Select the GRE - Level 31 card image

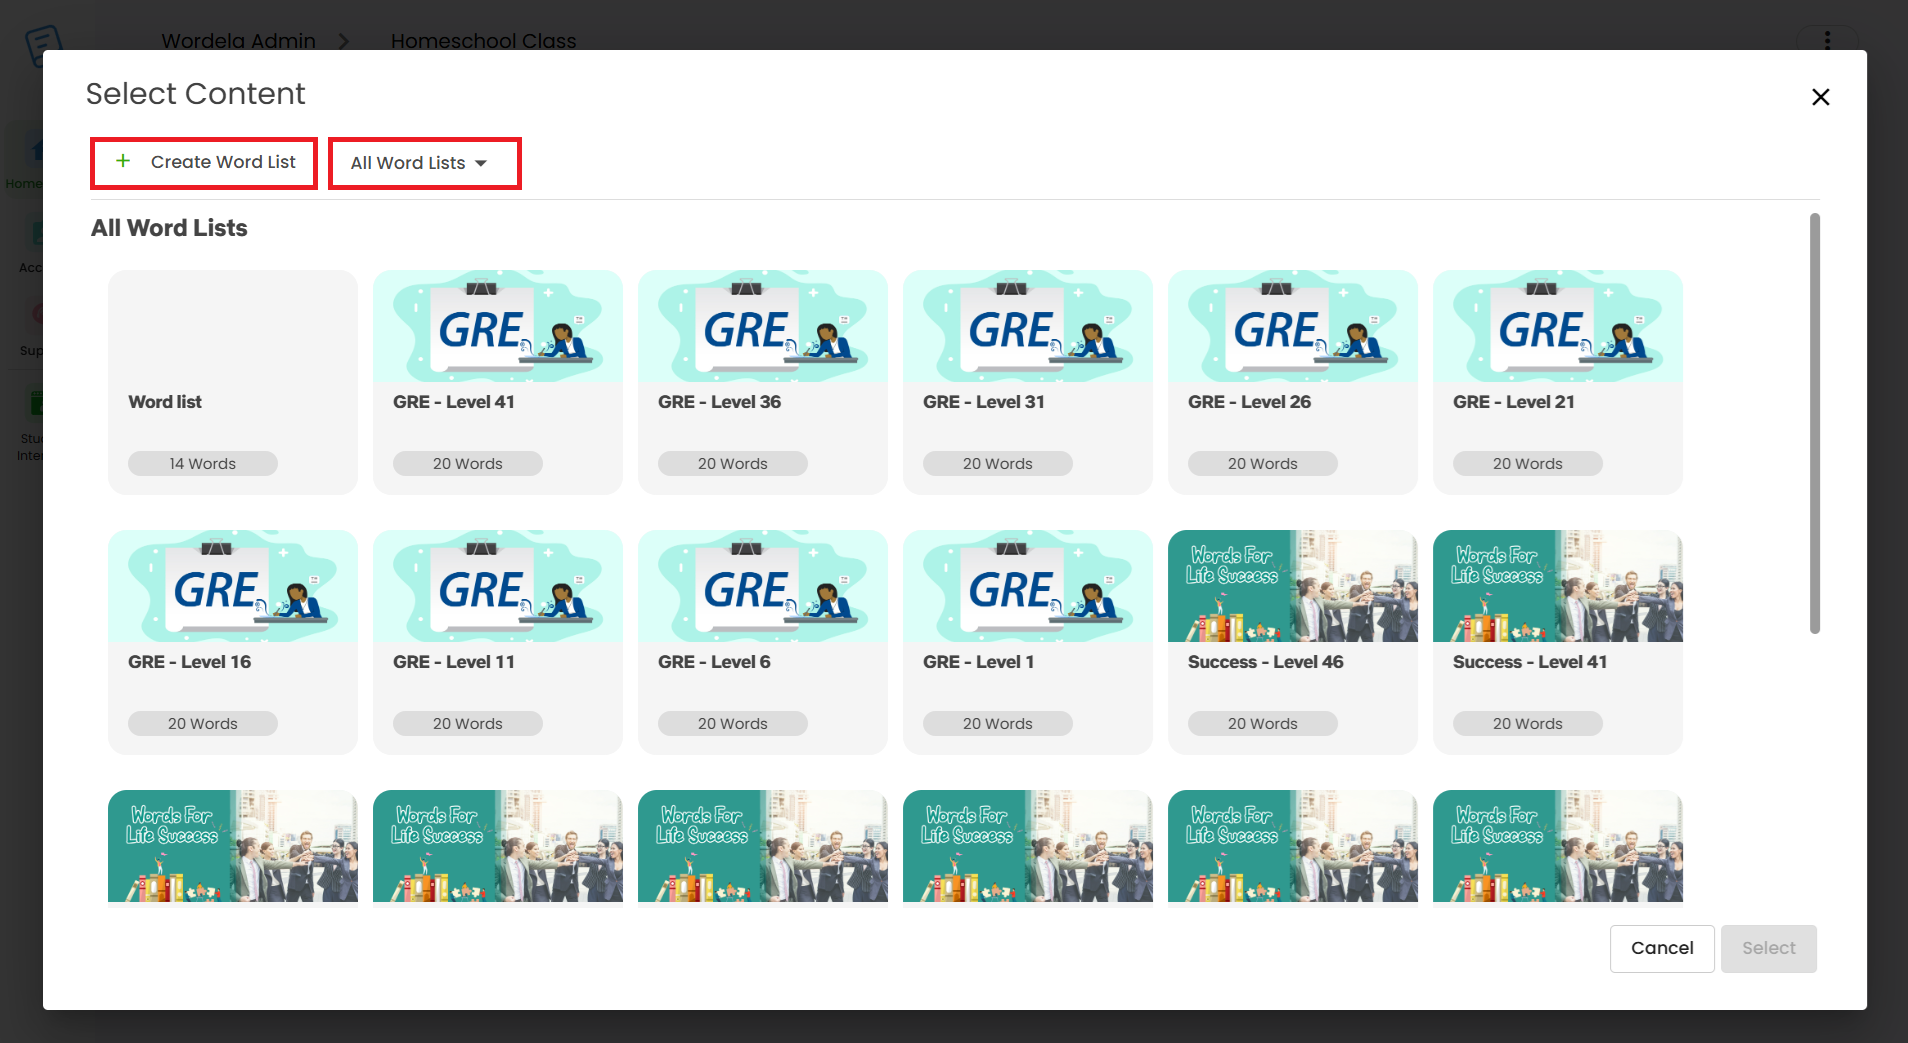1028,326
